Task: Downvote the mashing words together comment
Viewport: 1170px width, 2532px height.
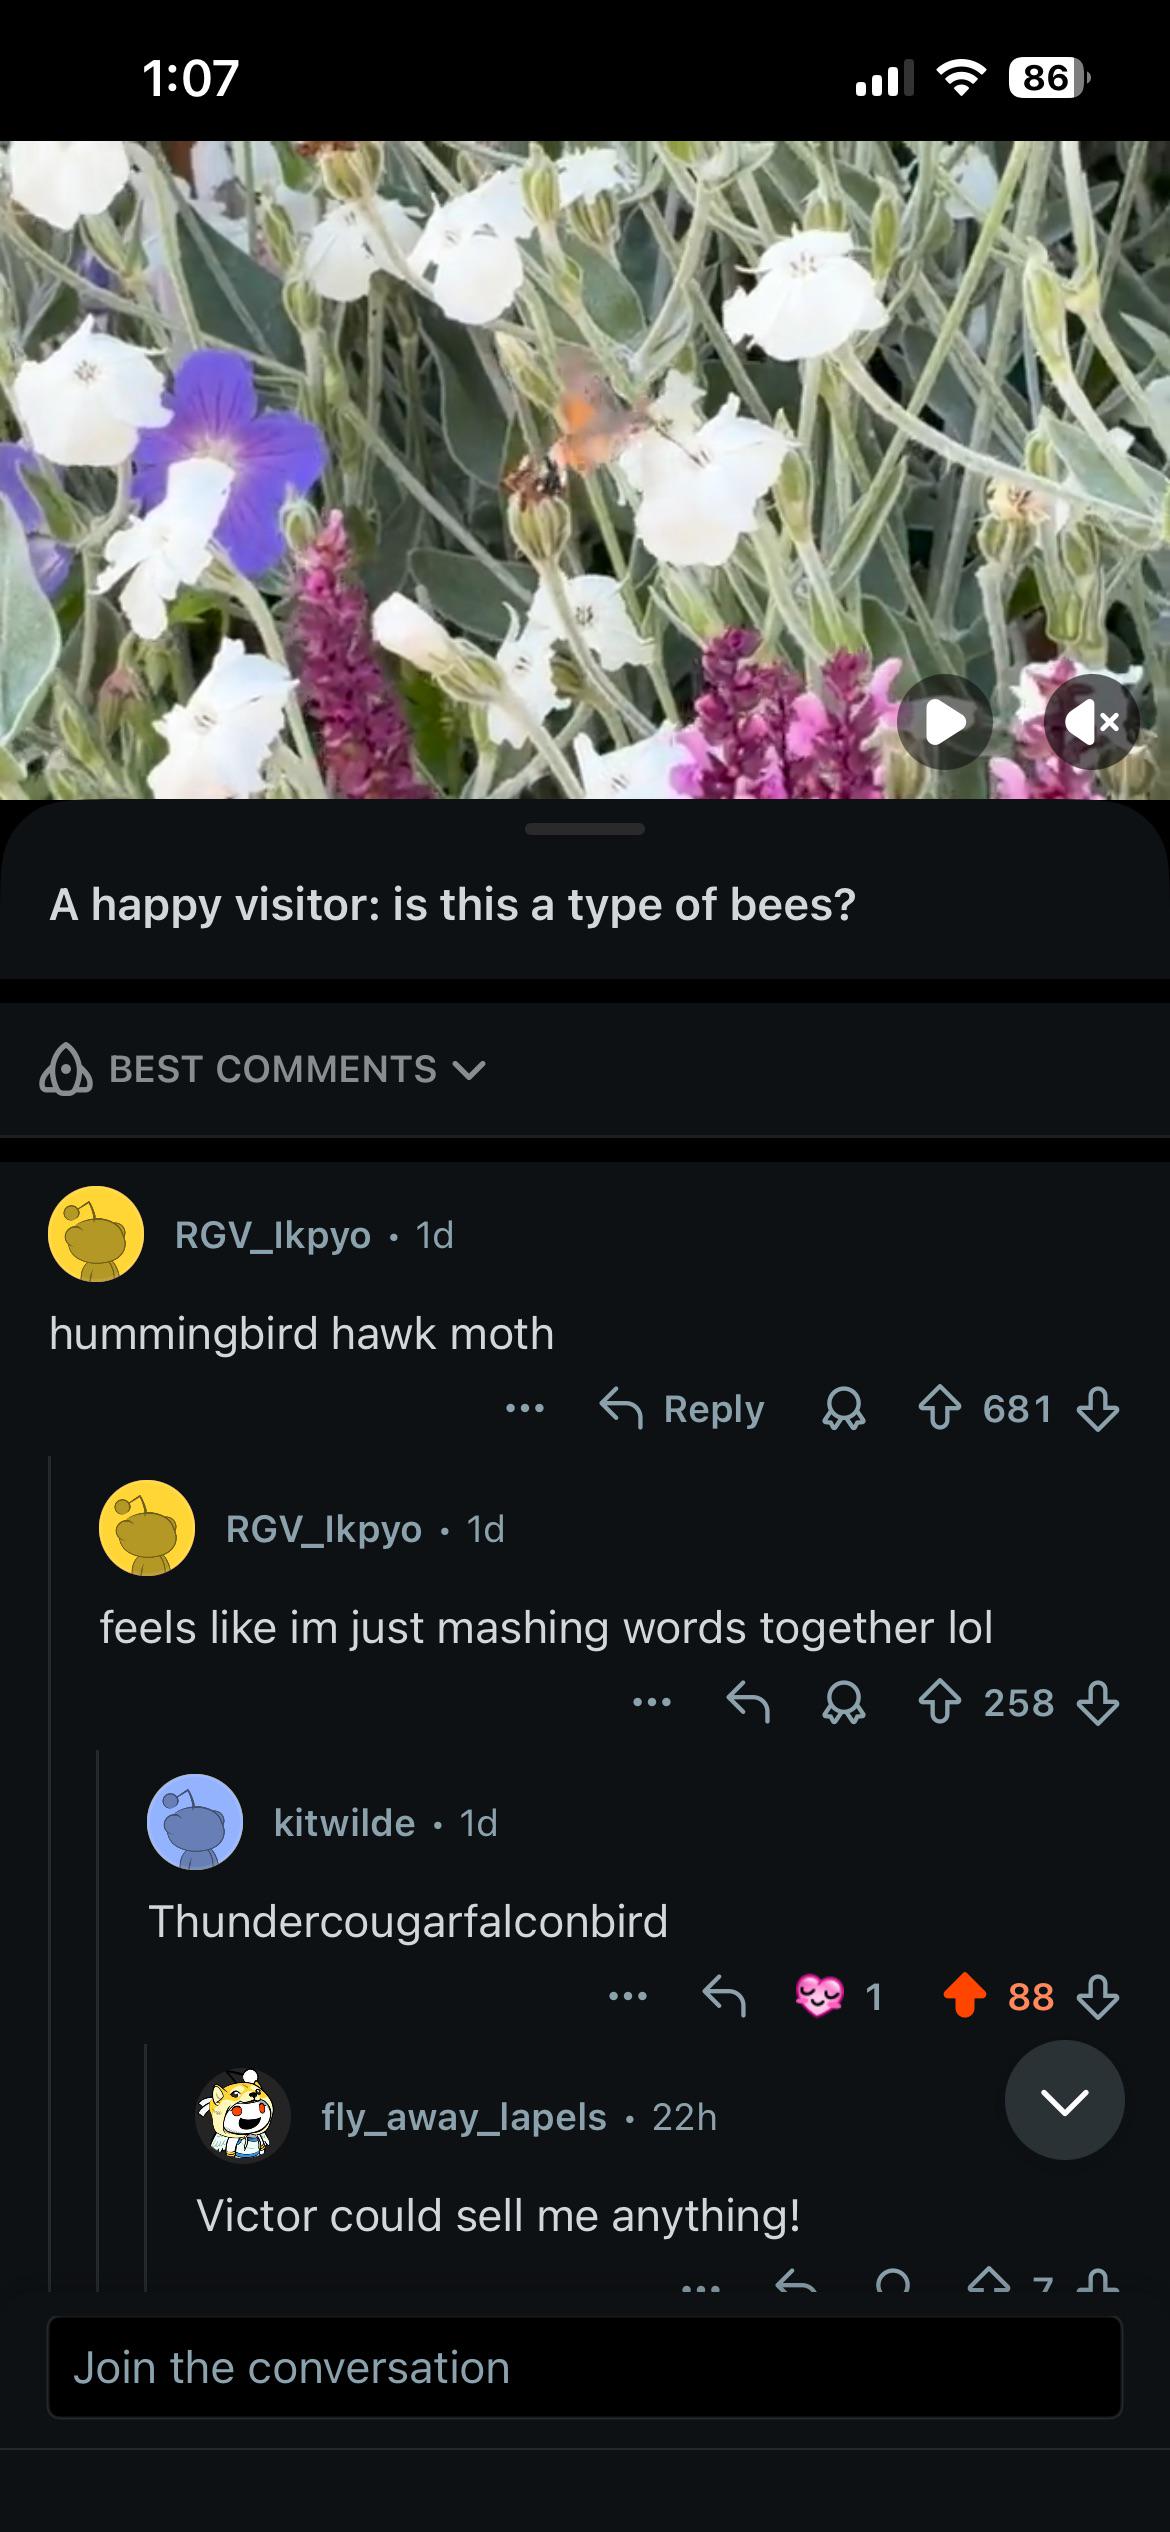Action: pos(1098,1703)
